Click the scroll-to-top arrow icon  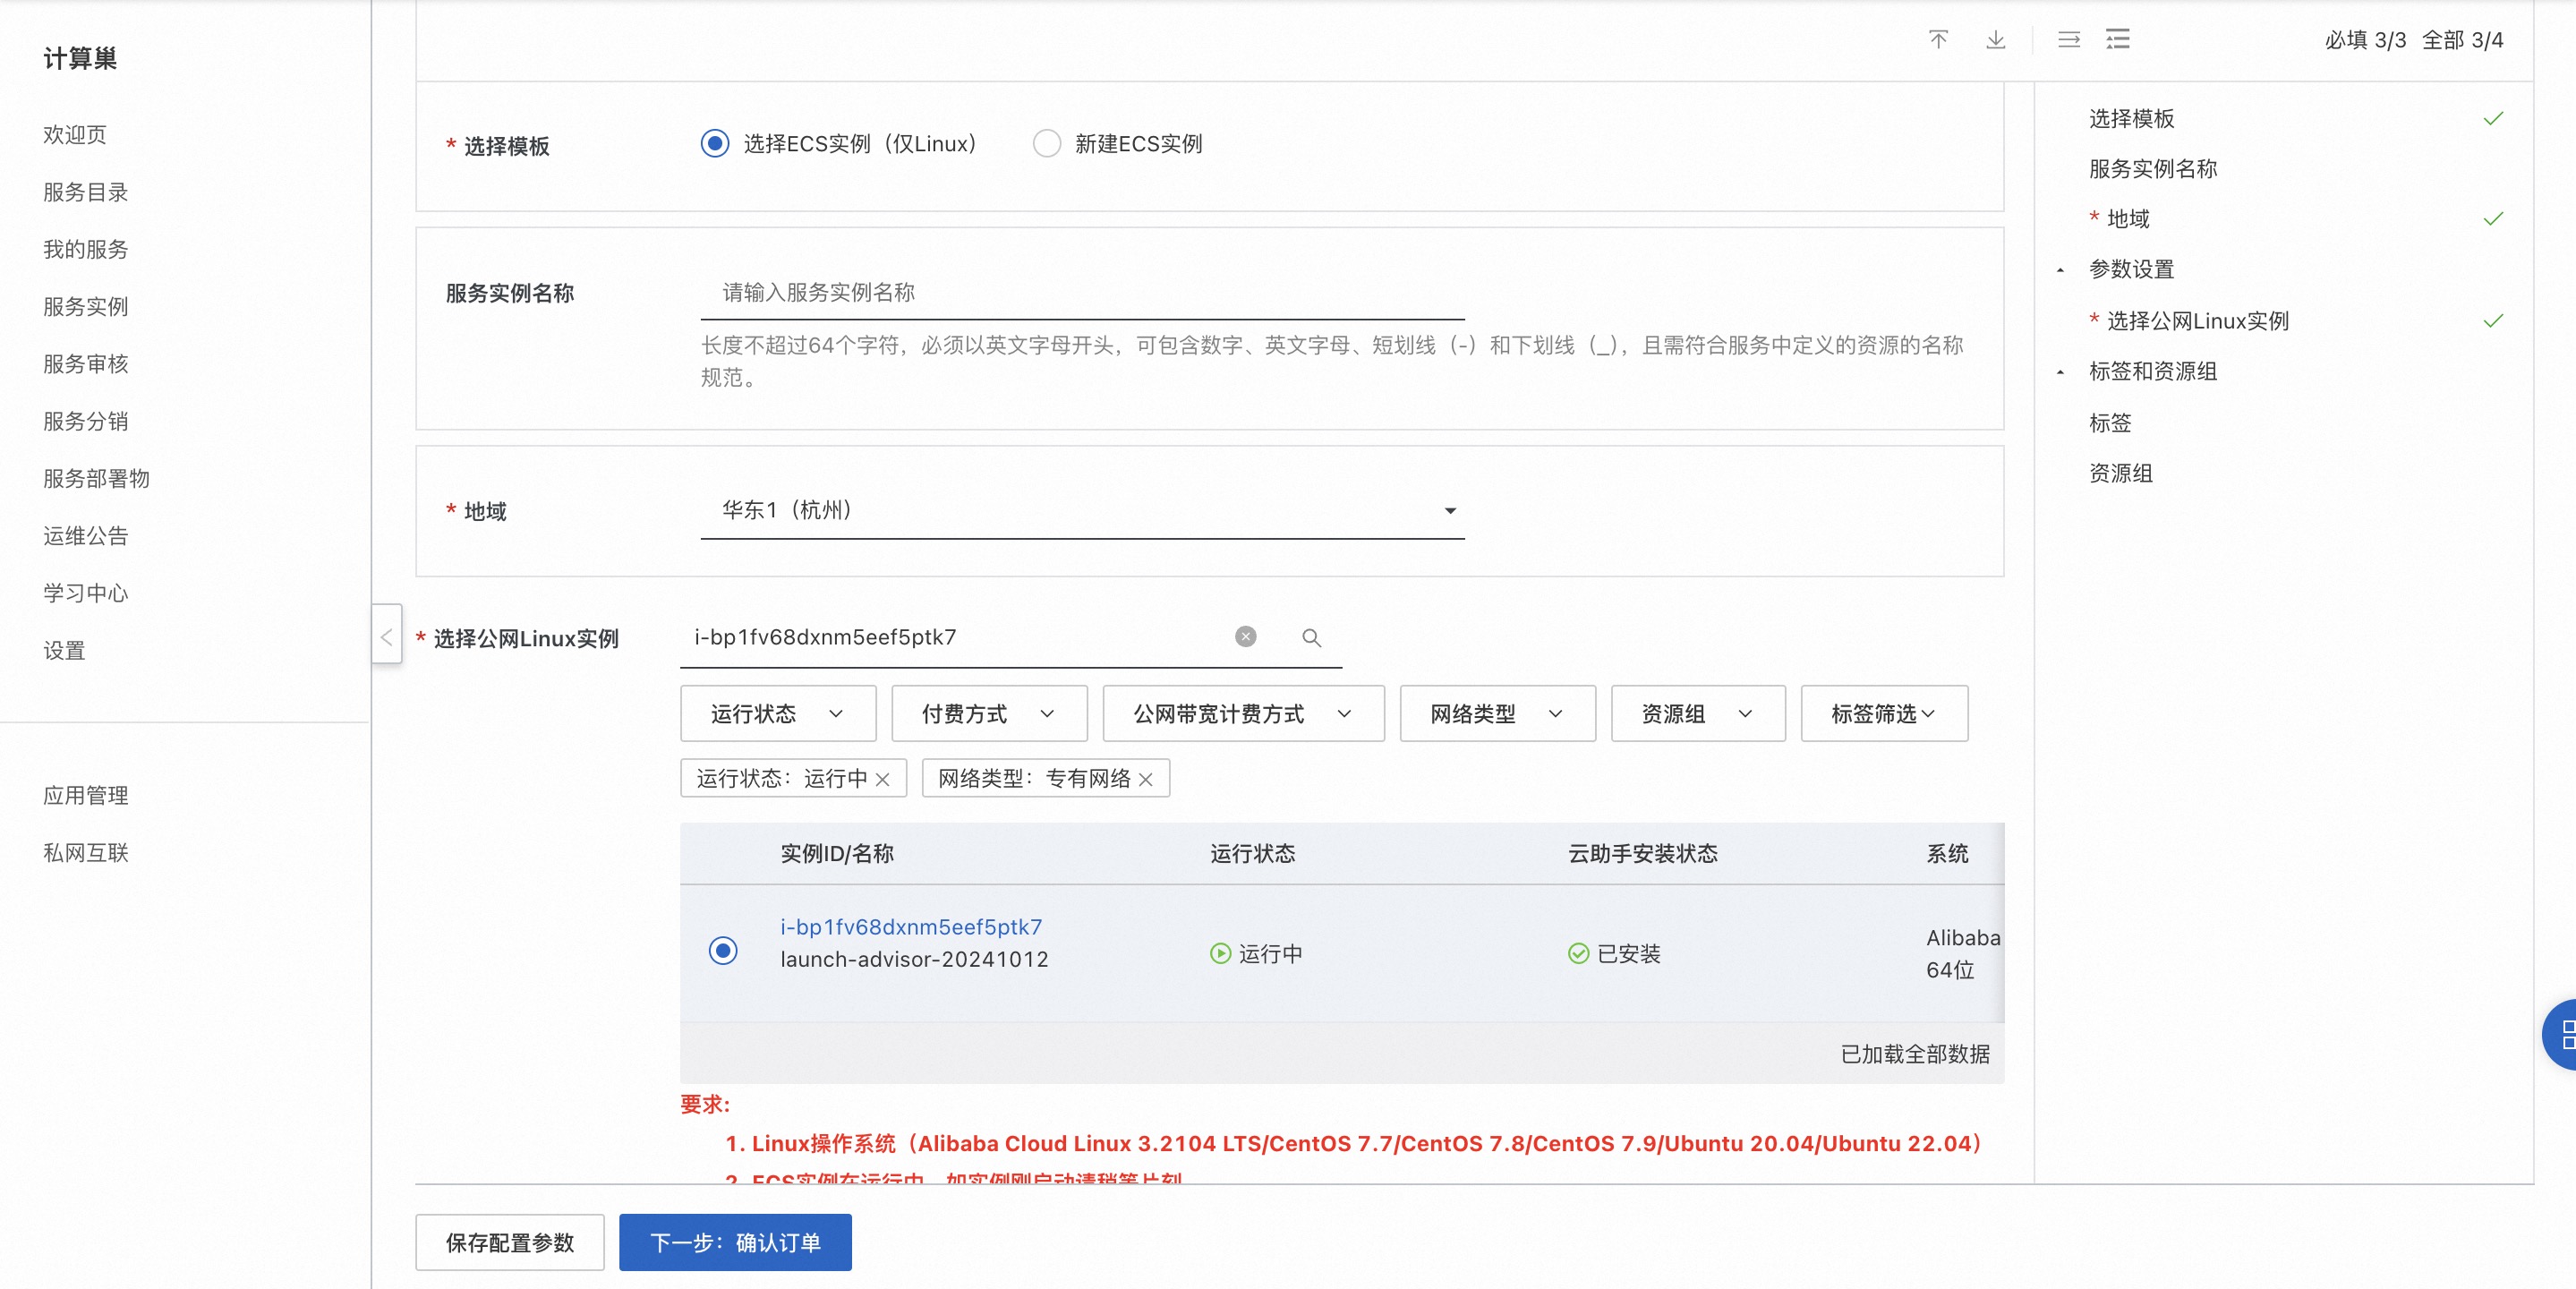pos(1938,40)
